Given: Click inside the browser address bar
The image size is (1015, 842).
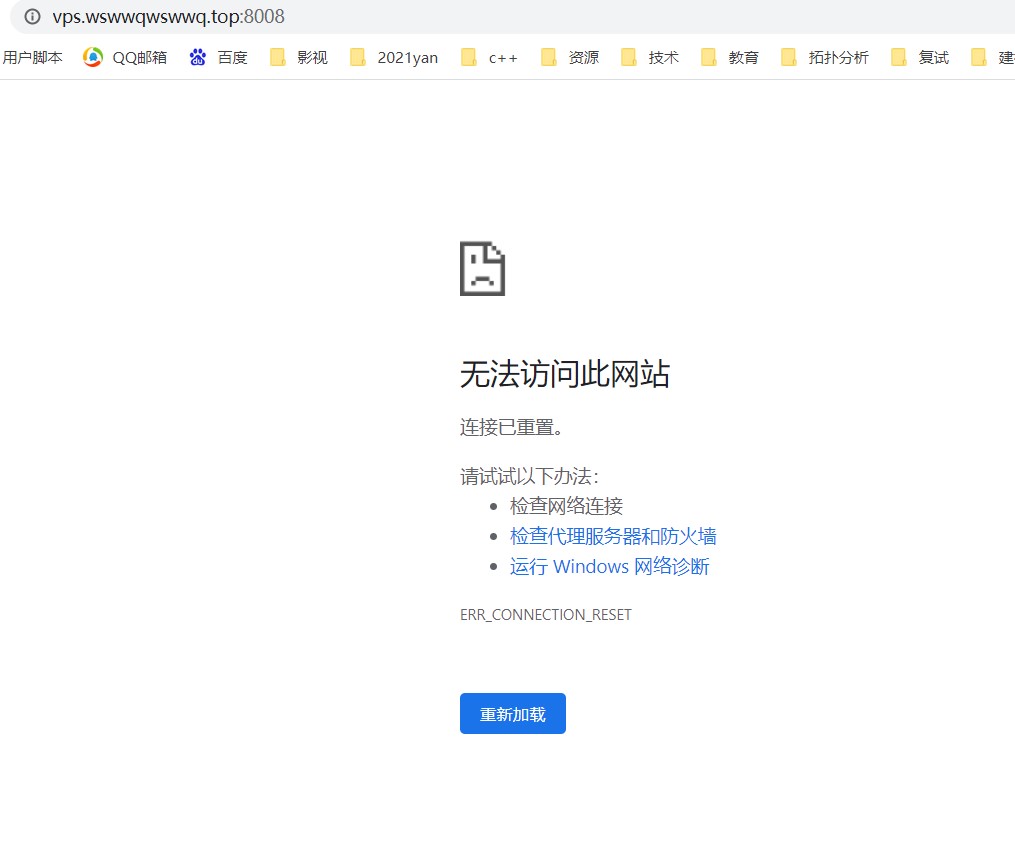Looking at the screenshot, I should (x=400, y=17).
